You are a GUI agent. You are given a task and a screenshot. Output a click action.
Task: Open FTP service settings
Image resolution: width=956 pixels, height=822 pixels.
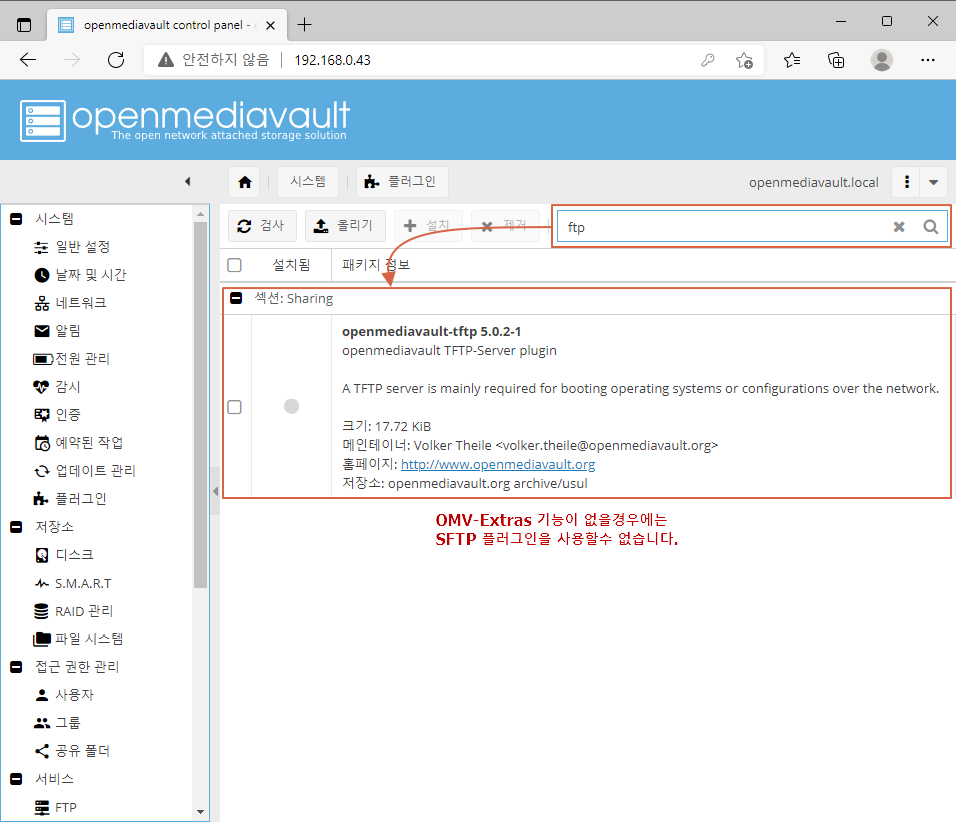click(55, 807)
